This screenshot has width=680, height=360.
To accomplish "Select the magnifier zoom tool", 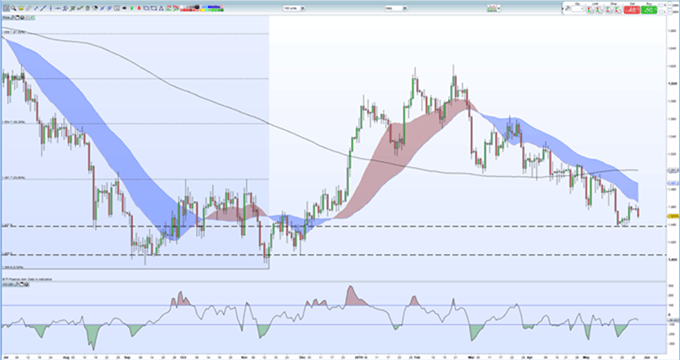I will [14, 8].
